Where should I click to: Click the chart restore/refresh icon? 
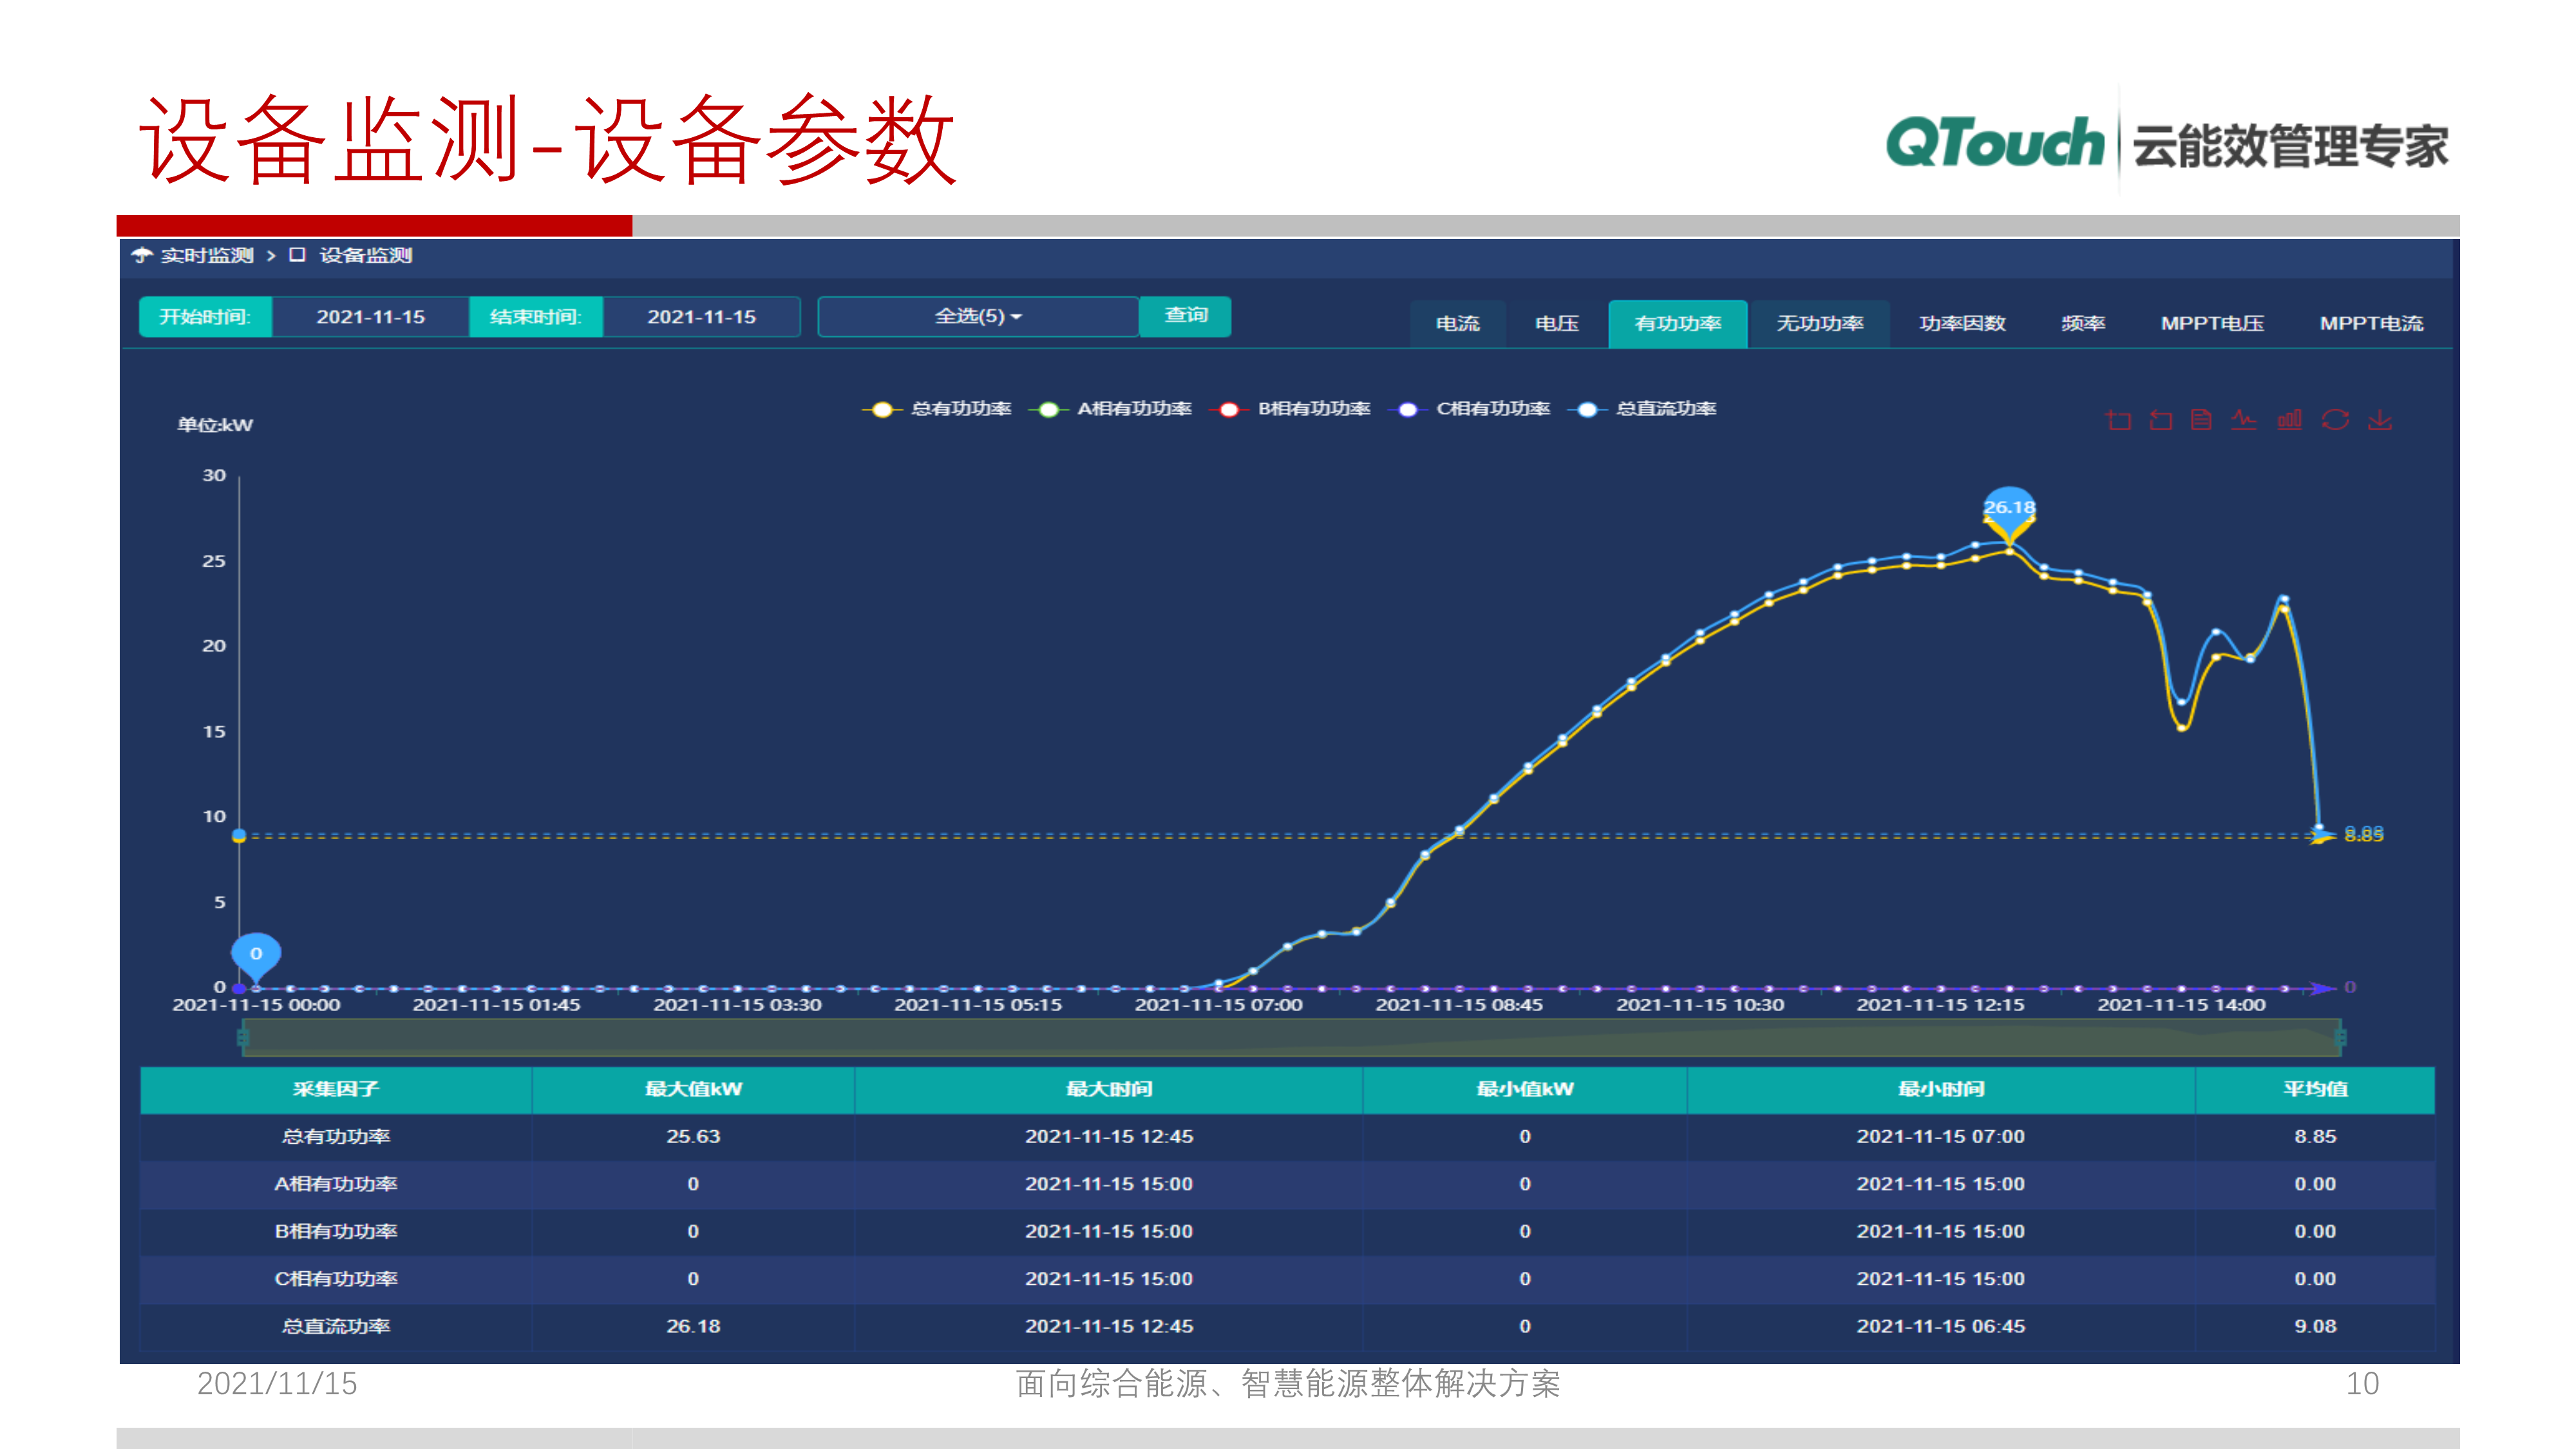point(2335,421)
